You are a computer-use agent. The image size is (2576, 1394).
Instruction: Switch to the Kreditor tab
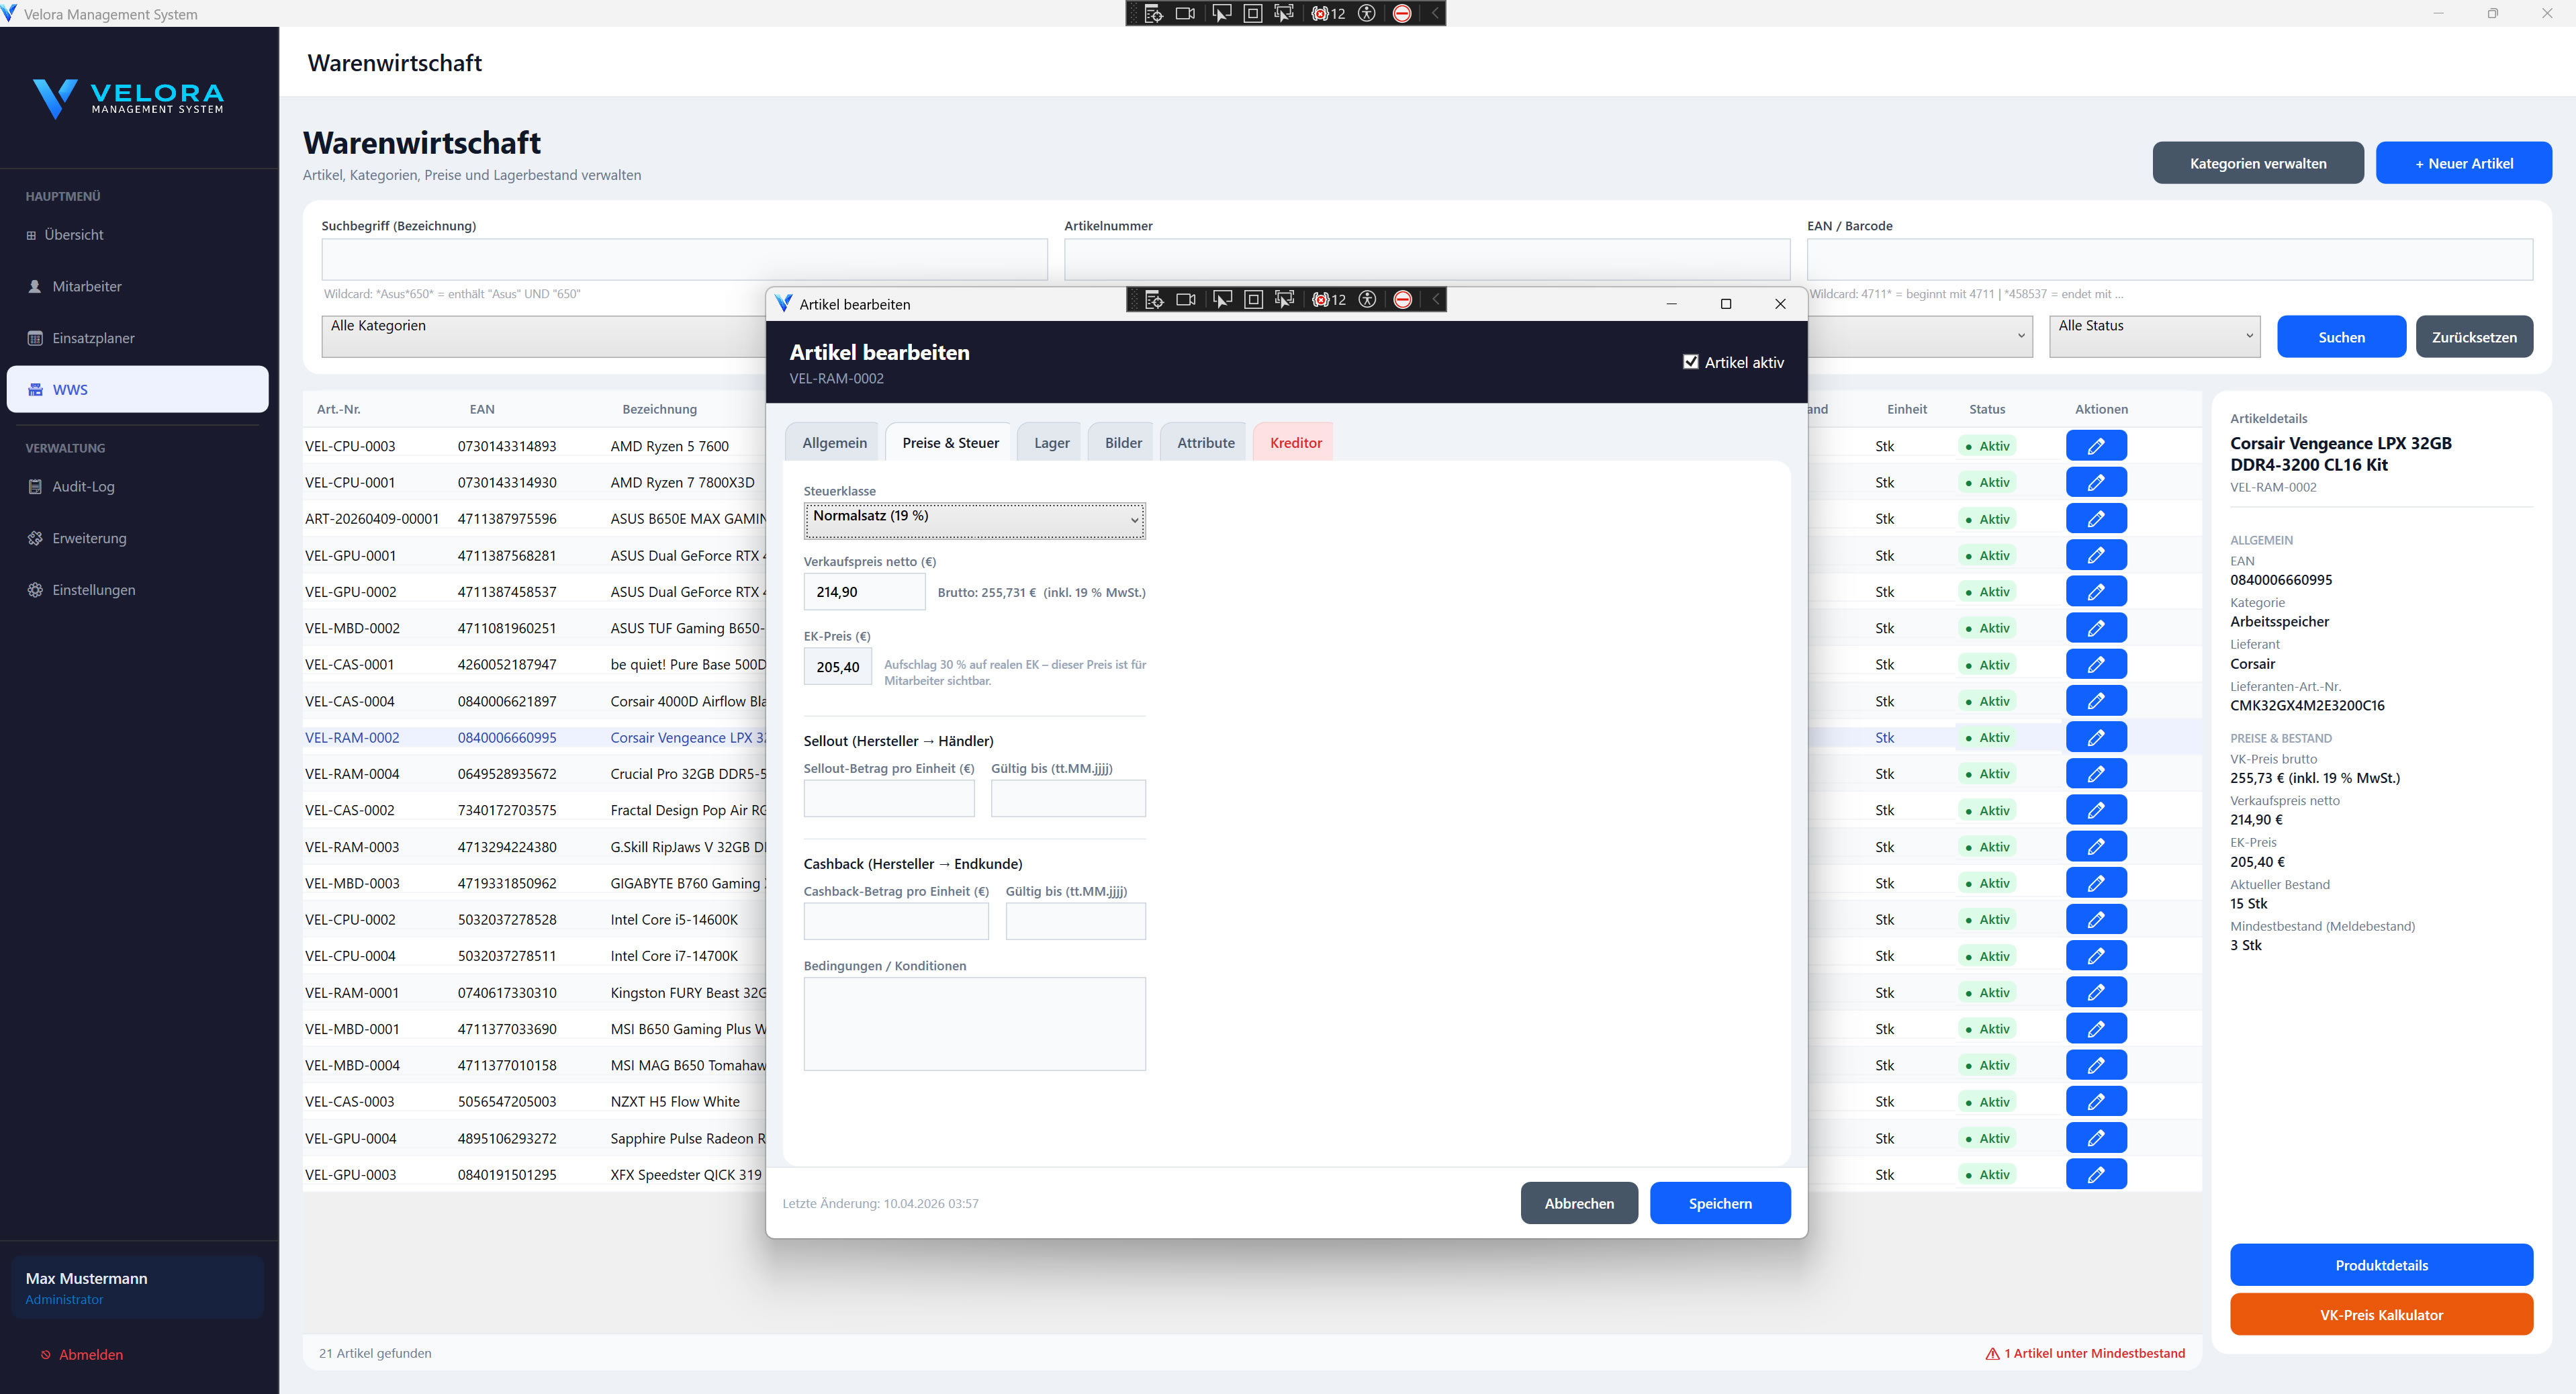tap(1294, 443)
